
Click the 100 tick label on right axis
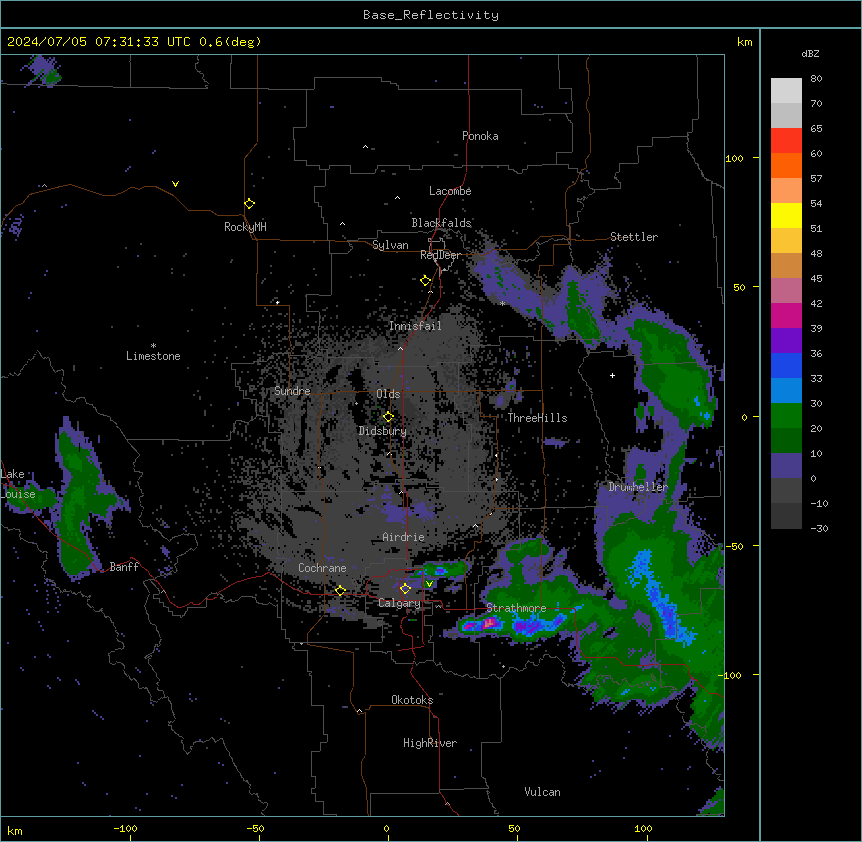[x=734, y=158]
